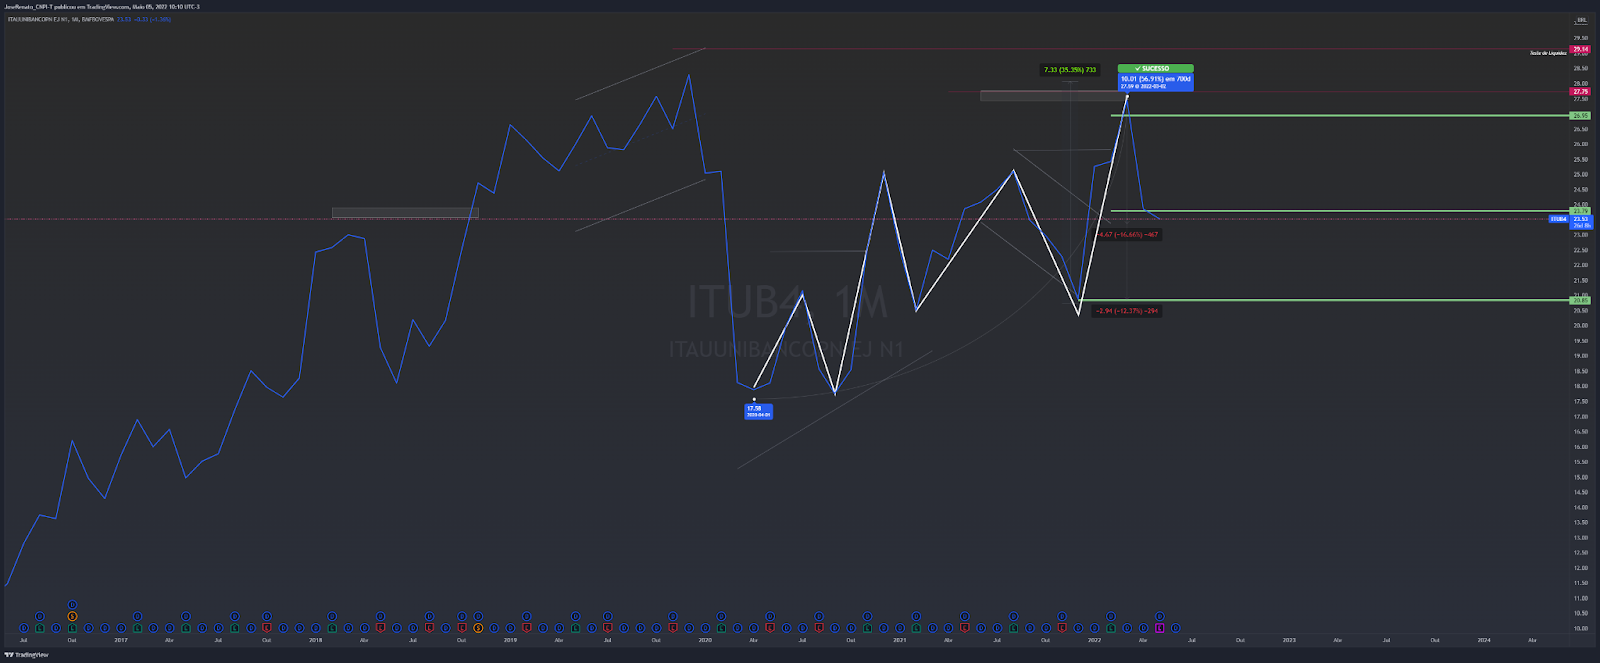Click the -2.94 (-12.37%) -294 measurement label
Screen dimensions: 1600x663
point(1127,311)
